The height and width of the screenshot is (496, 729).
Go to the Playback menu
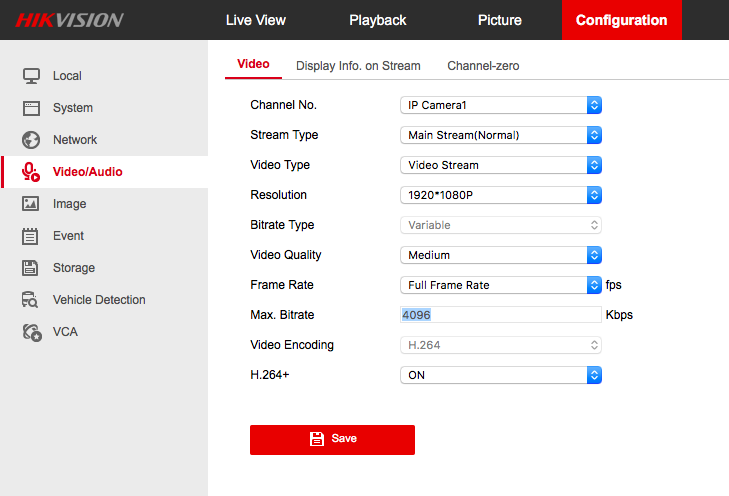[x=378, y=20]
